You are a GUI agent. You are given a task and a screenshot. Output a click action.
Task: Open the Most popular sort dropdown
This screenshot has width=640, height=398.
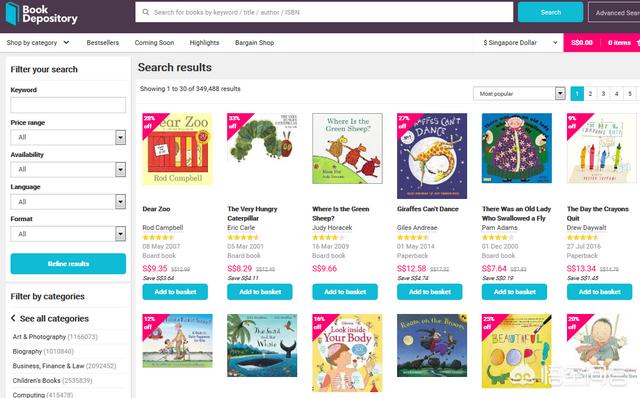point(519,93)
